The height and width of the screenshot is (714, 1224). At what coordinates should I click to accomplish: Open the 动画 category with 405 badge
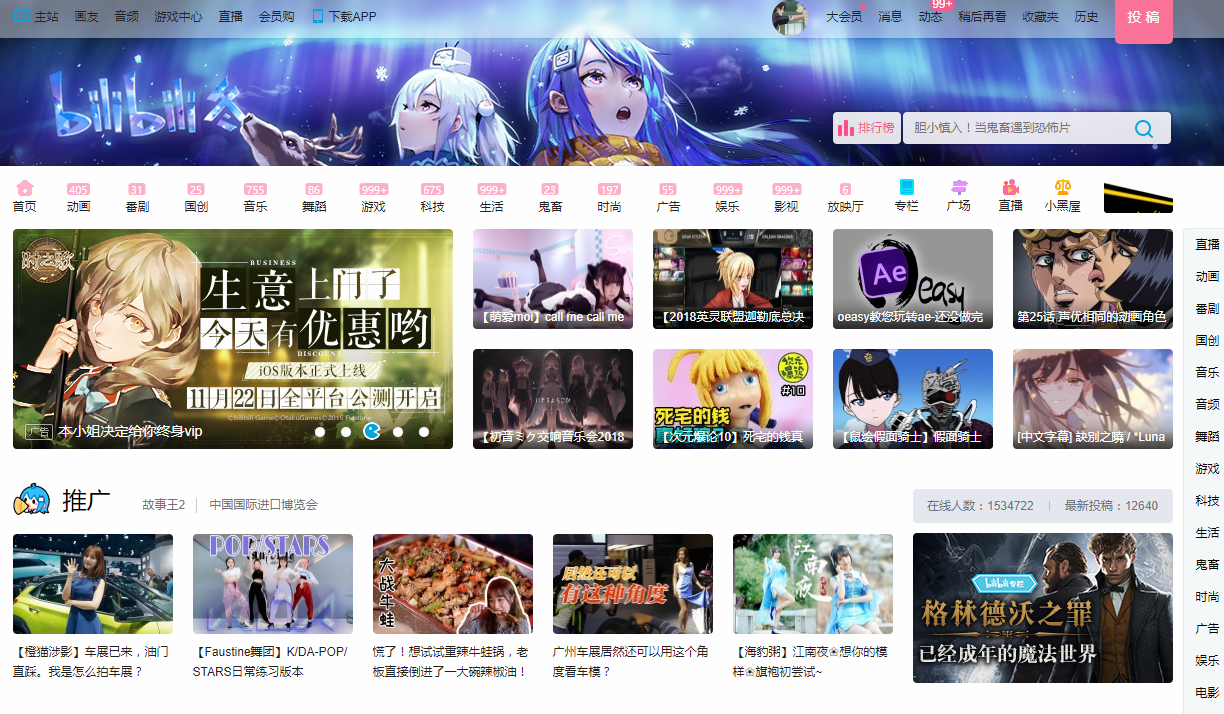click(x=79, y=198)
